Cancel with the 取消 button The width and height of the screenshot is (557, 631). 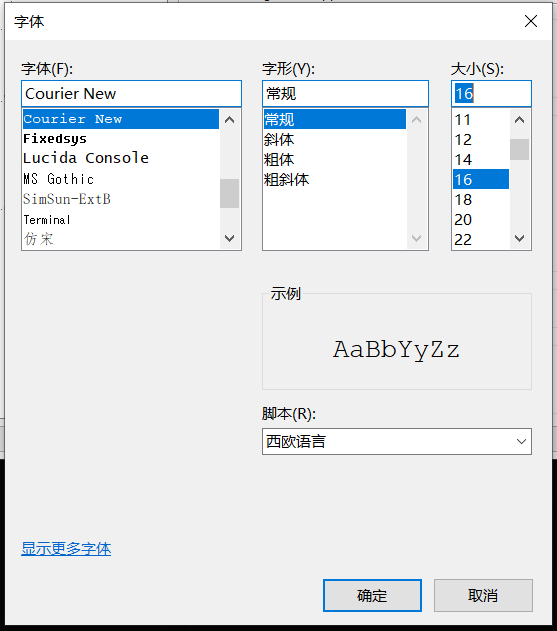pyautogui.click(x=483, y=595)
